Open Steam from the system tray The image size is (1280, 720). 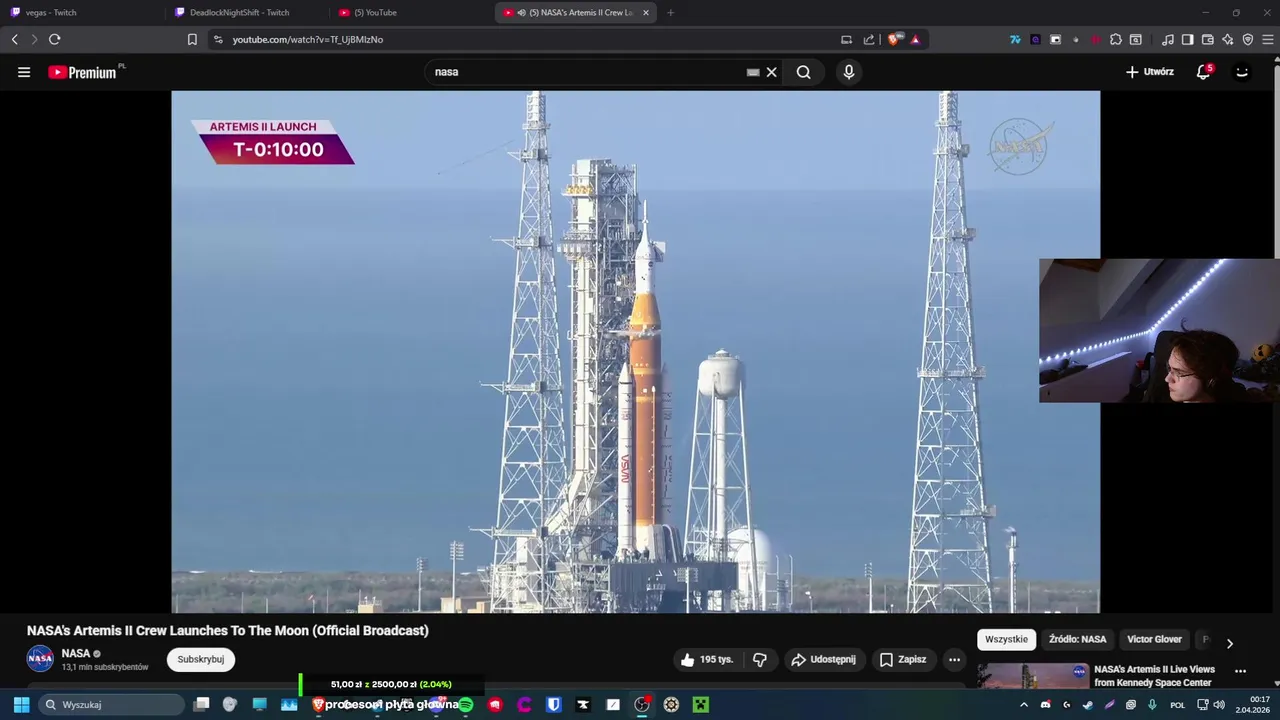(1088, 705)
